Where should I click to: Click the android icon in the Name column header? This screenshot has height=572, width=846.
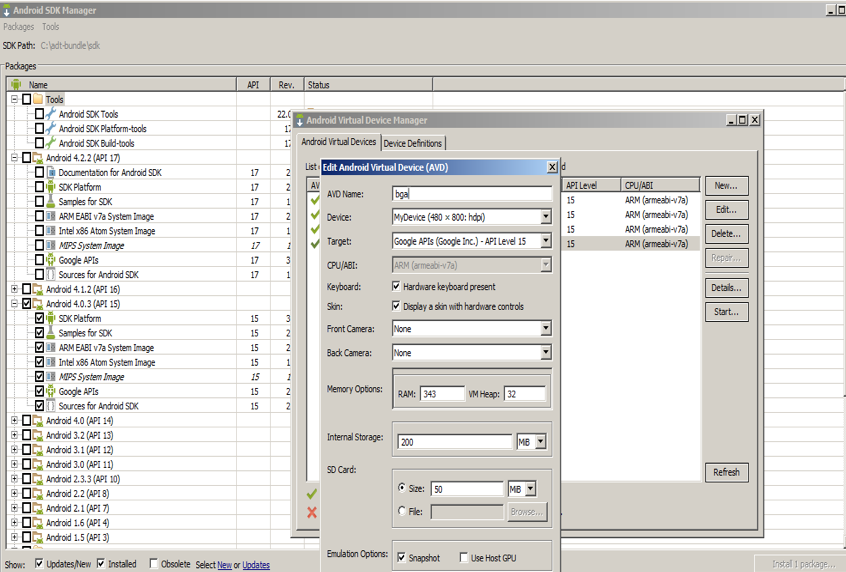[16, 84]
